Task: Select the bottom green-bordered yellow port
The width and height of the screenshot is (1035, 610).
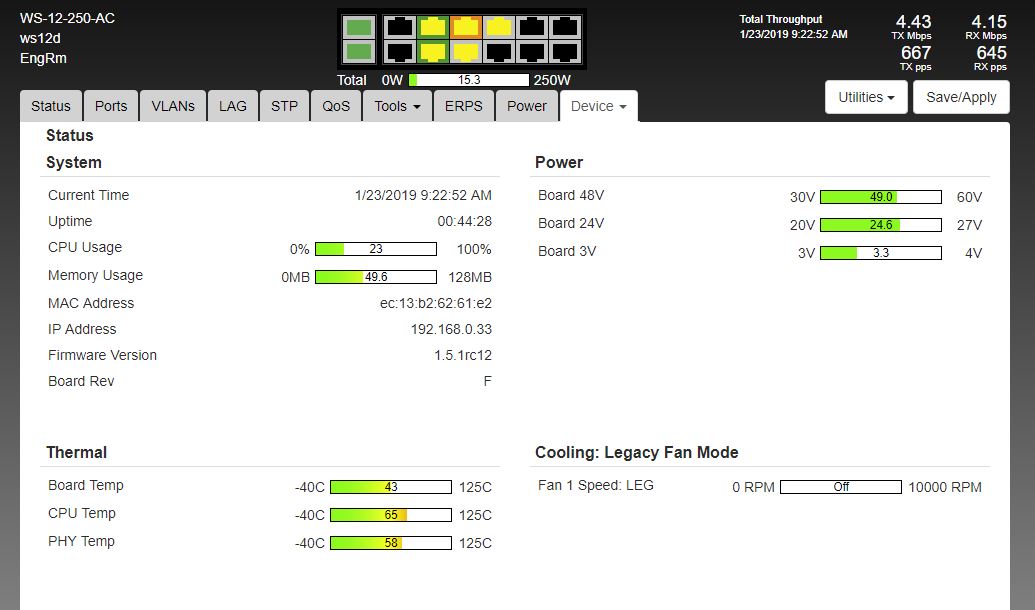Action: click(432, 51)
